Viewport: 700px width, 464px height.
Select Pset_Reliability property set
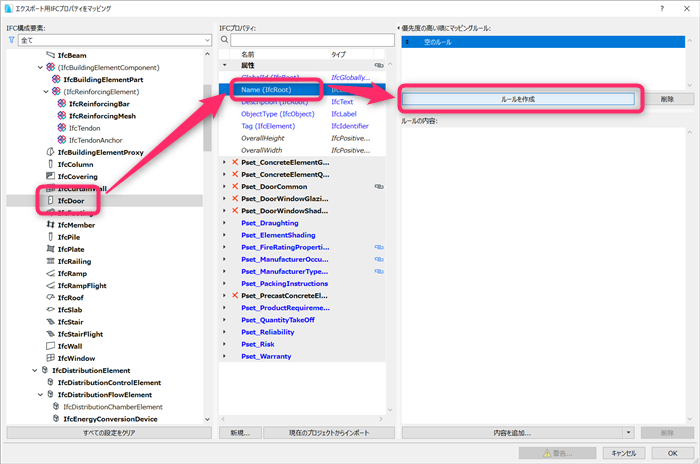267,332
